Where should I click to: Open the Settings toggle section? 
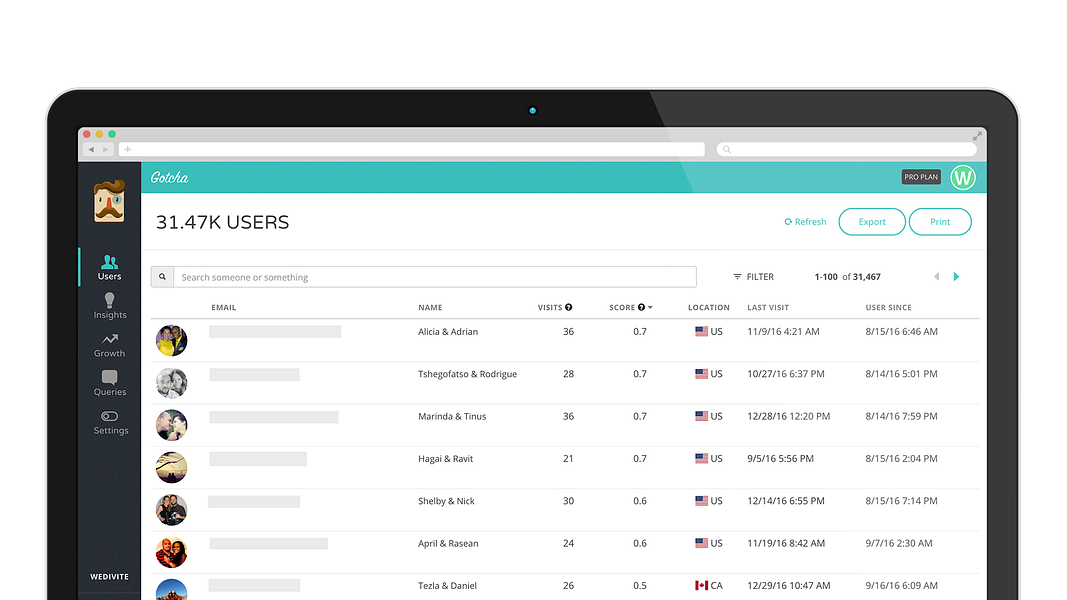click(x=110, y=422)
